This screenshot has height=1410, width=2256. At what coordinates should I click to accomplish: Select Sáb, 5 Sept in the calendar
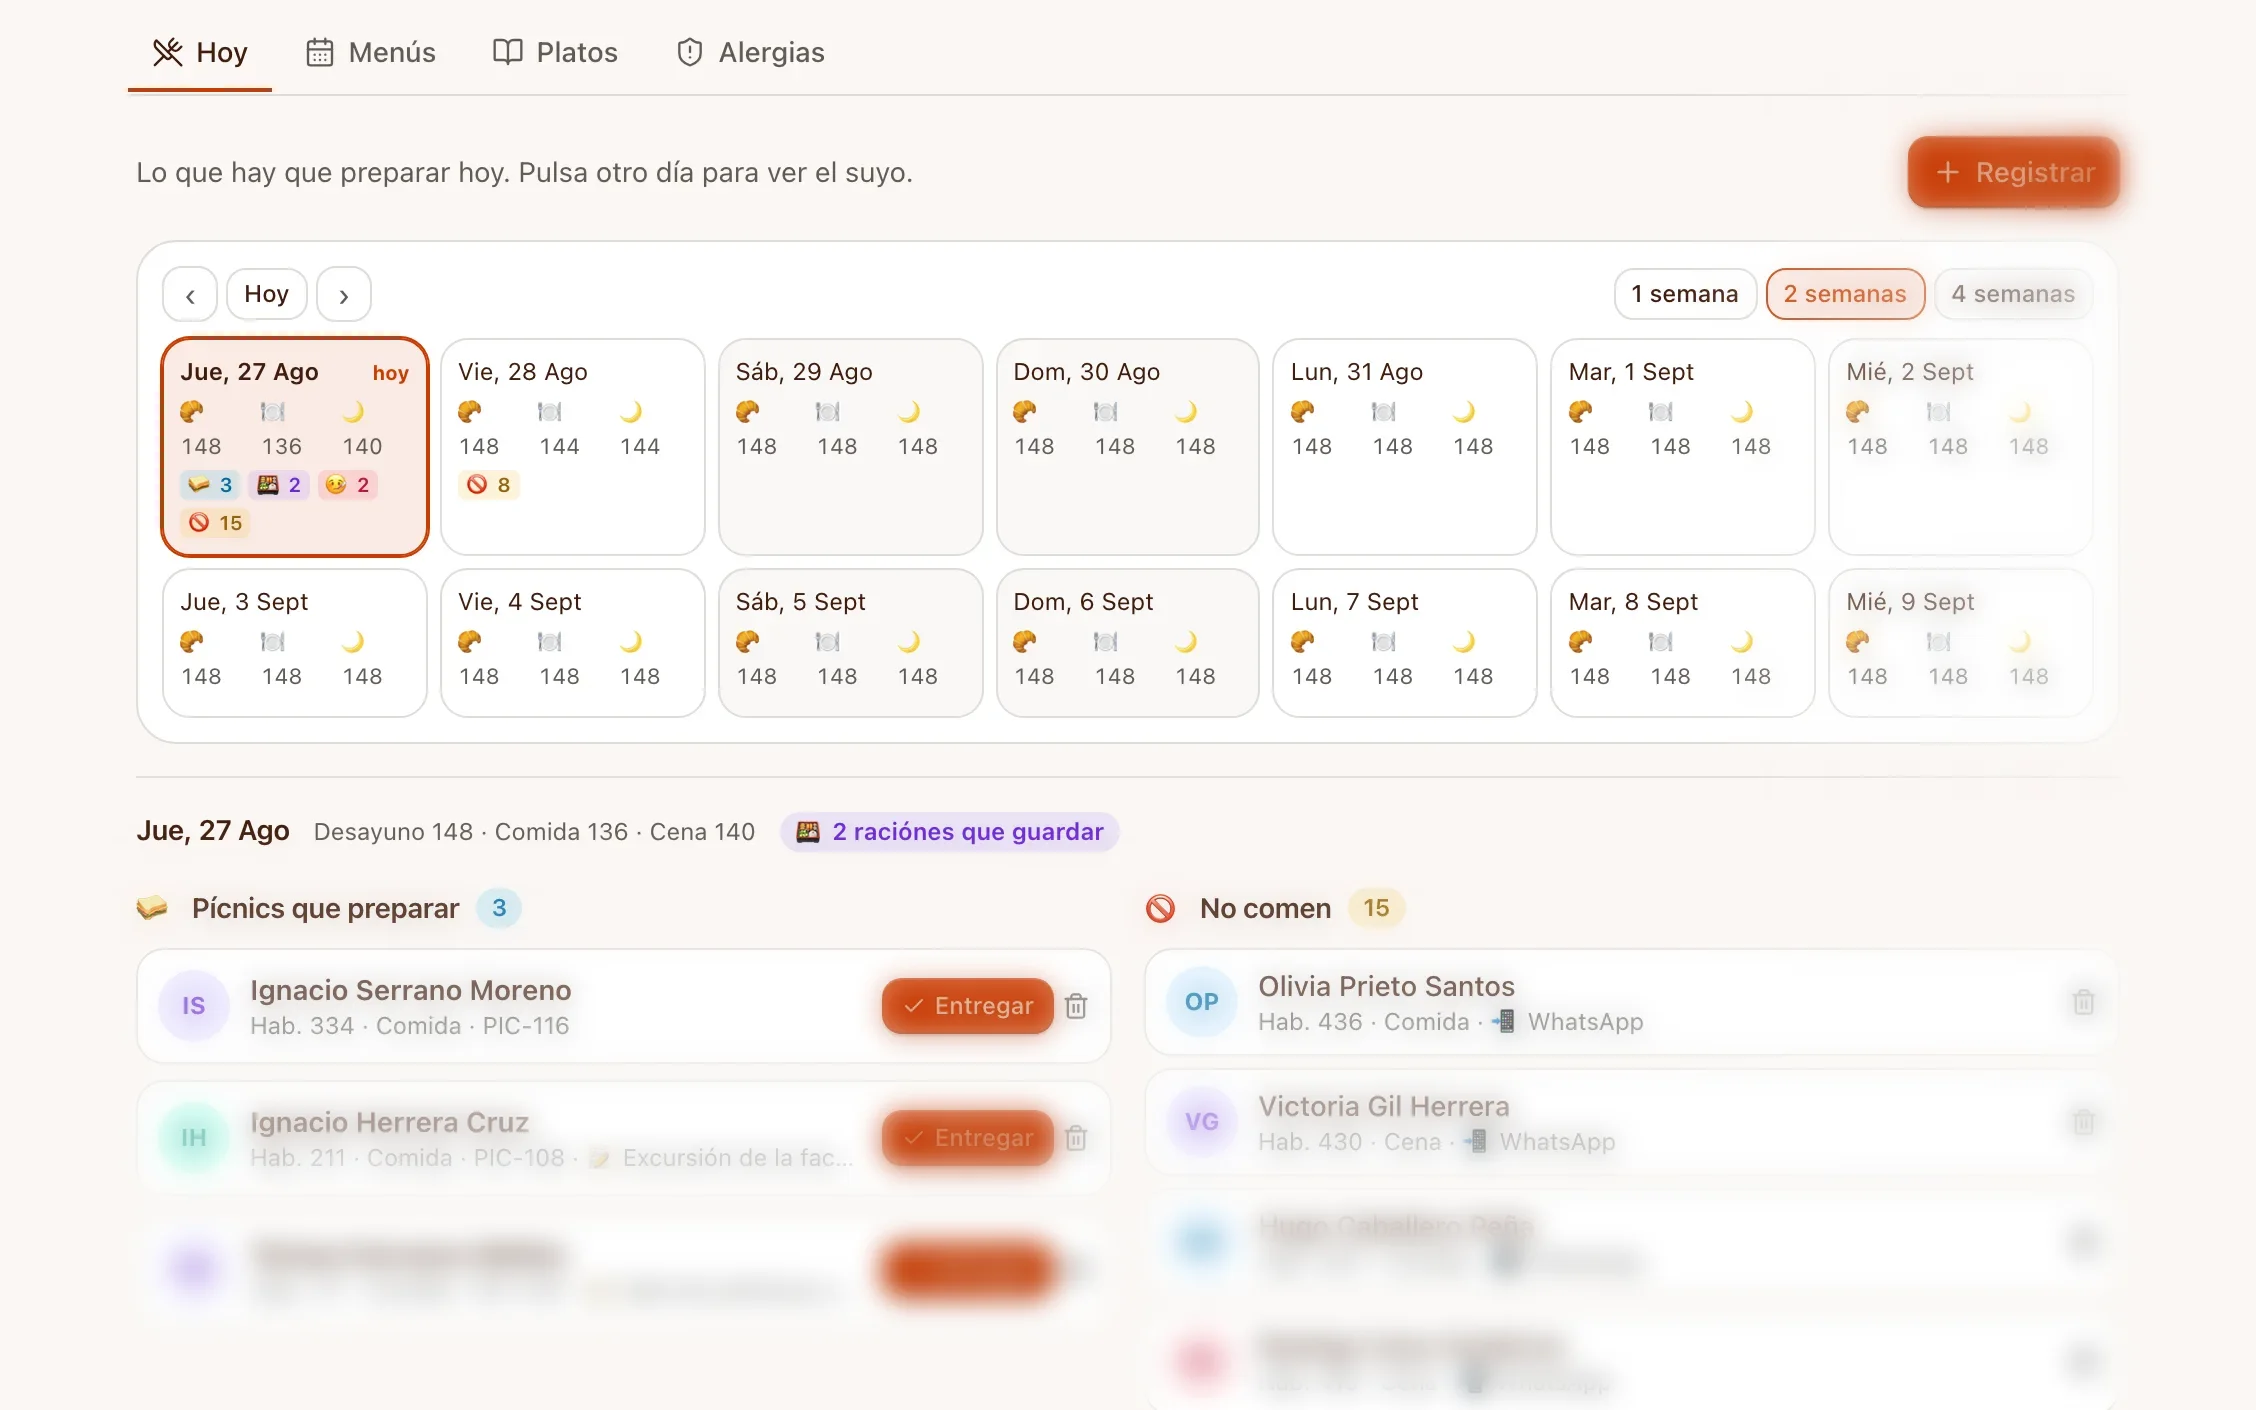pyautogui.click(x=850, y=643)
